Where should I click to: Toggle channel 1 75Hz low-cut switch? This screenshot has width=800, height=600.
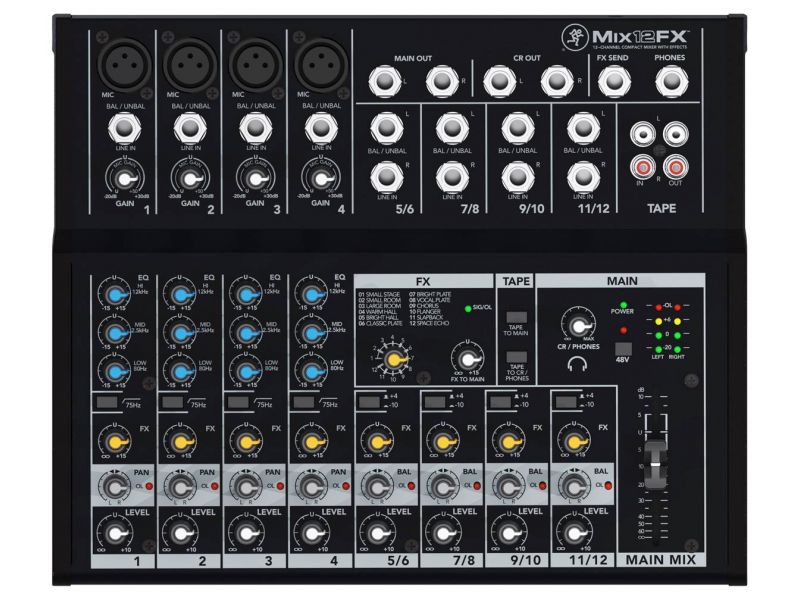[x=106, y=402]
